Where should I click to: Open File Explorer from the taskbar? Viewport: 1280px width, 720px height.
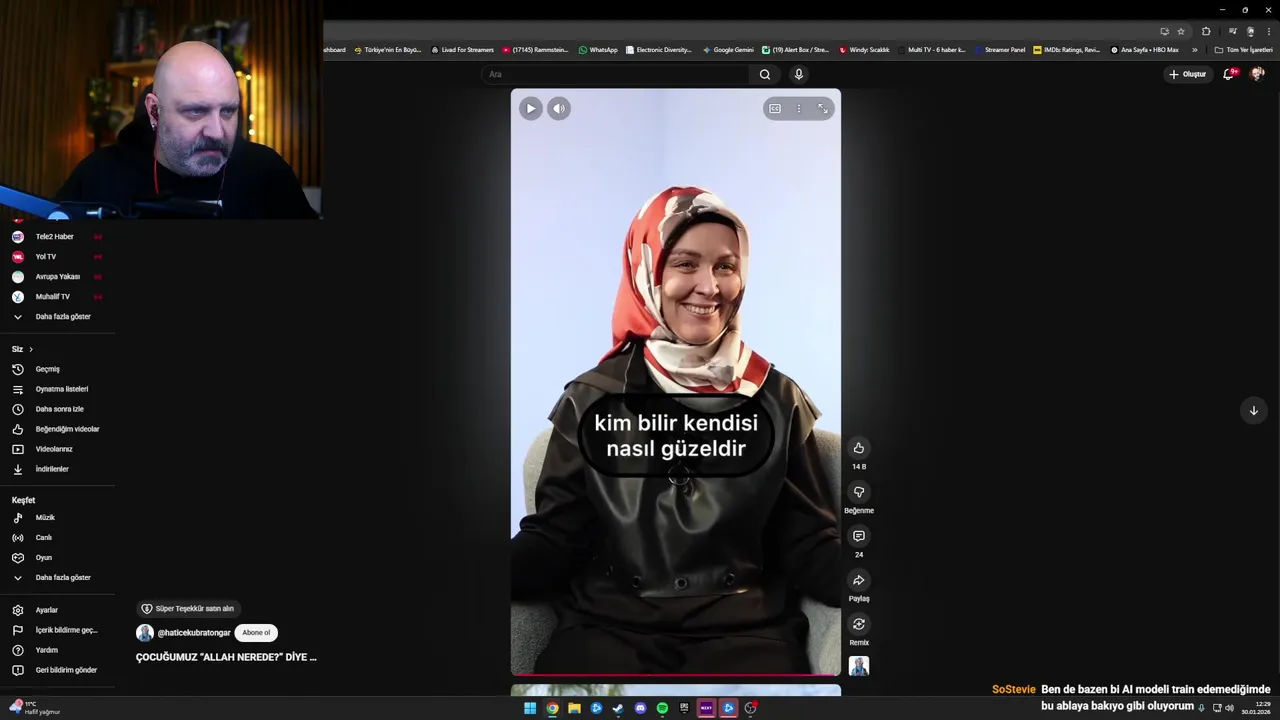574,708
